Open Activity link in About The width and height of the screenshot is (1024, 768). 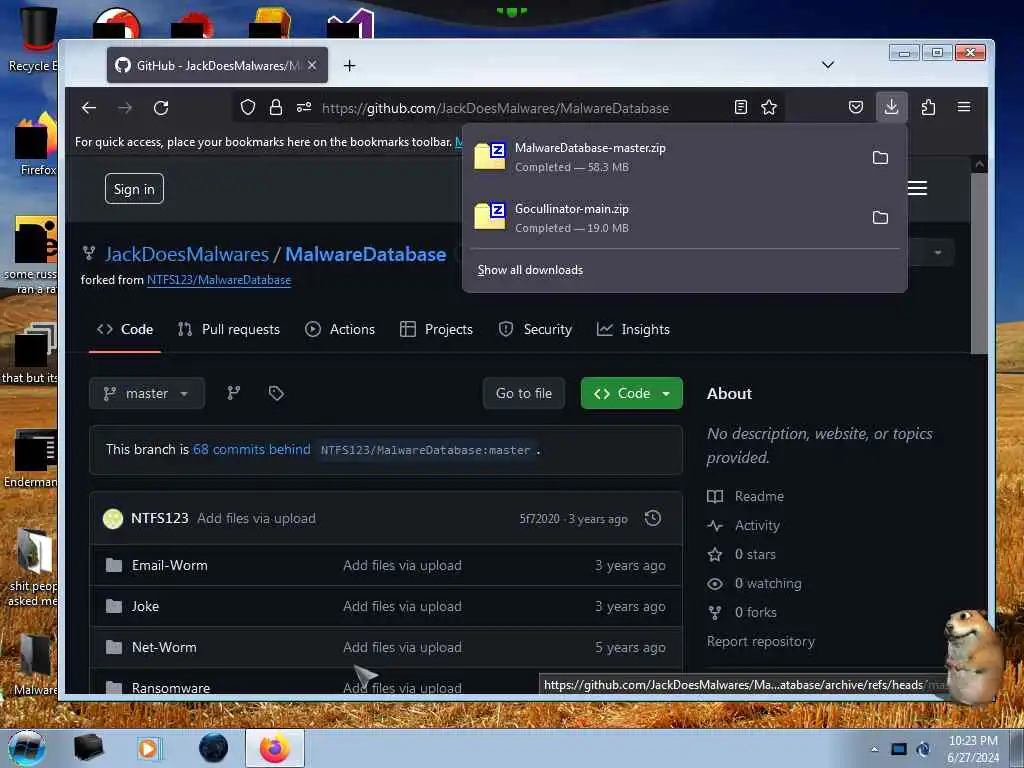pyautogui.click(x=743, y=525)
